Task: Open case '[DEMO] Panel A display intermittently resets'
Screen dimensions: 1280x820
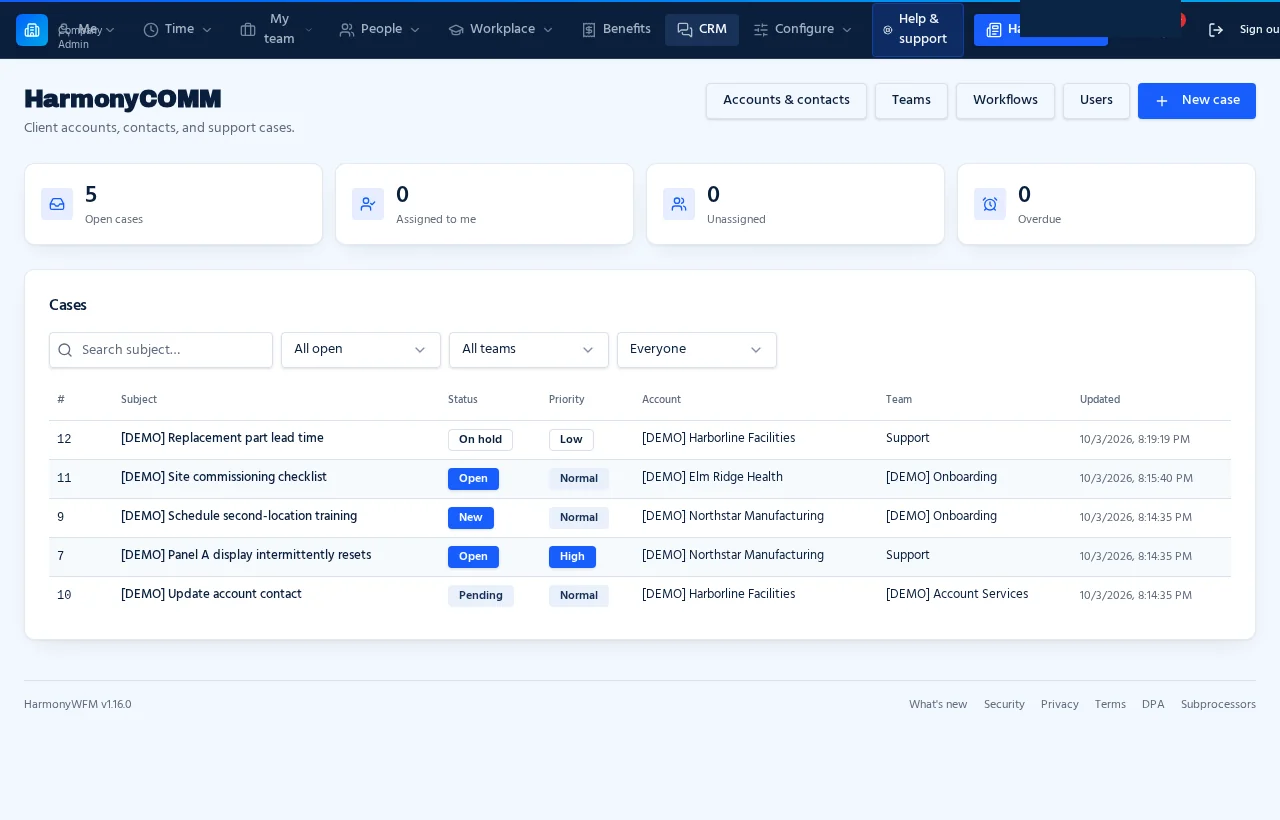Action: click(x=246, y=556)
